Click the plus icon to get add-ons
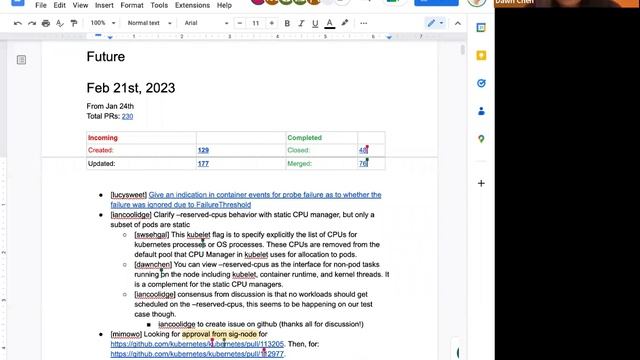 pos(481,183)
